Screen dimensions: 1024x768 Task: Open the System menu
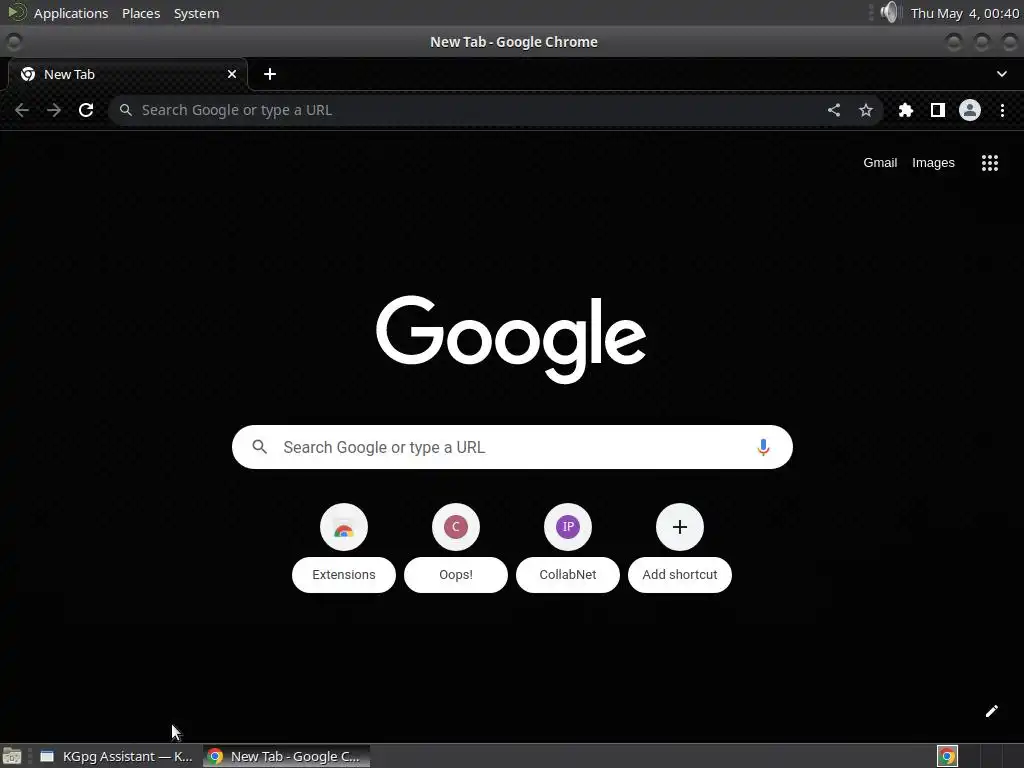pos(197,13)
